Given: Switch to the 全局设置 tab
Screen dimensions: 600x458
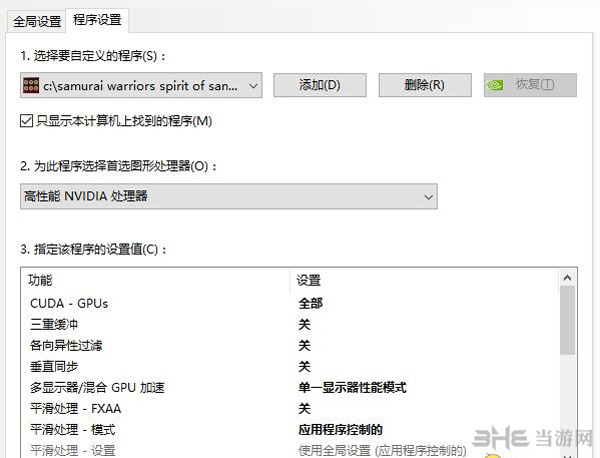Looking at the screenshot, I should [x=37, y=21].
